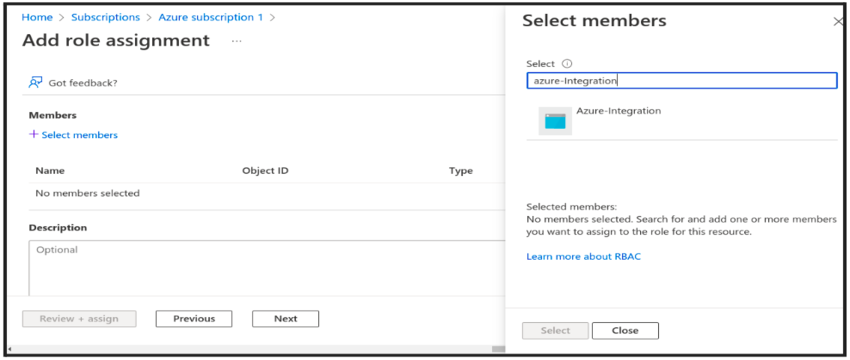Click the Review + assign button
Image resolution: width=850 pixels, height=360 pixels.
(x=79, y=319)
